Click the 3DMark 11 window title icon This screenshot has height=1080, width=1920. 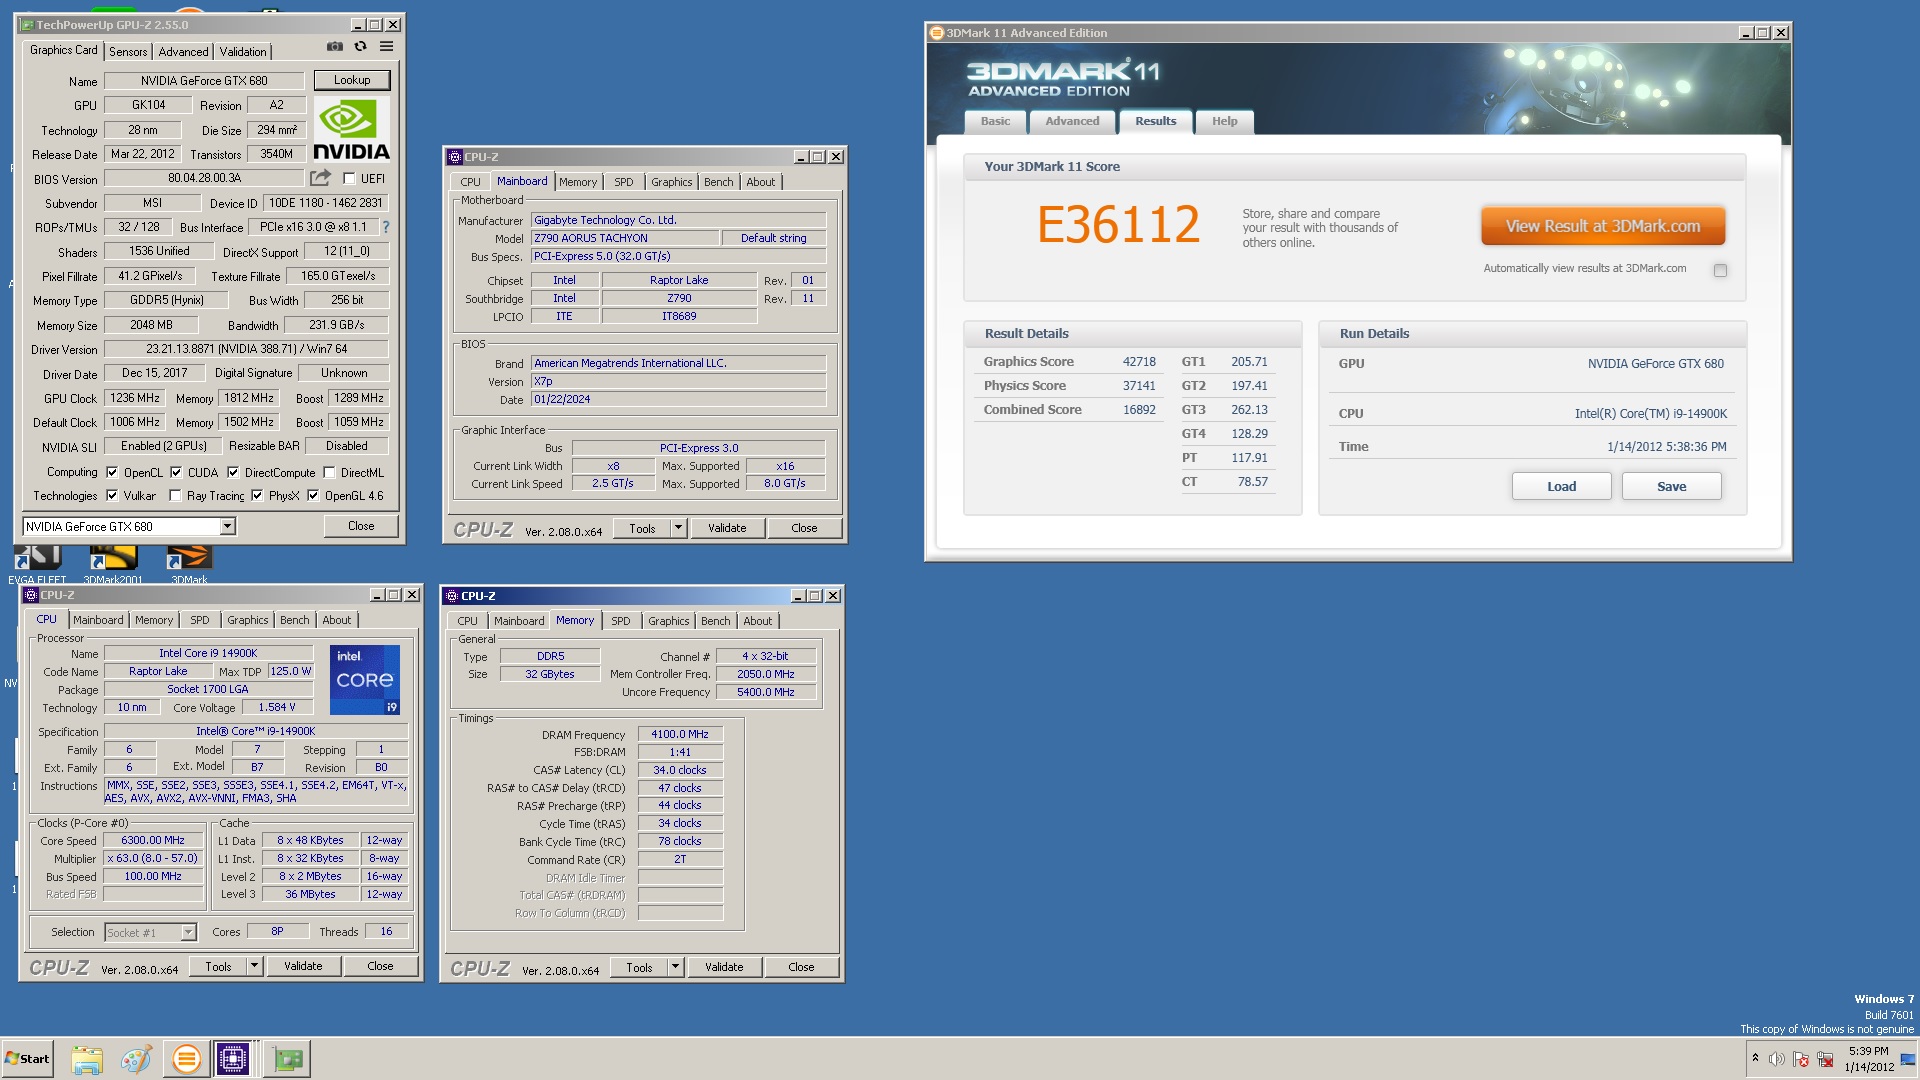(937, 33)
